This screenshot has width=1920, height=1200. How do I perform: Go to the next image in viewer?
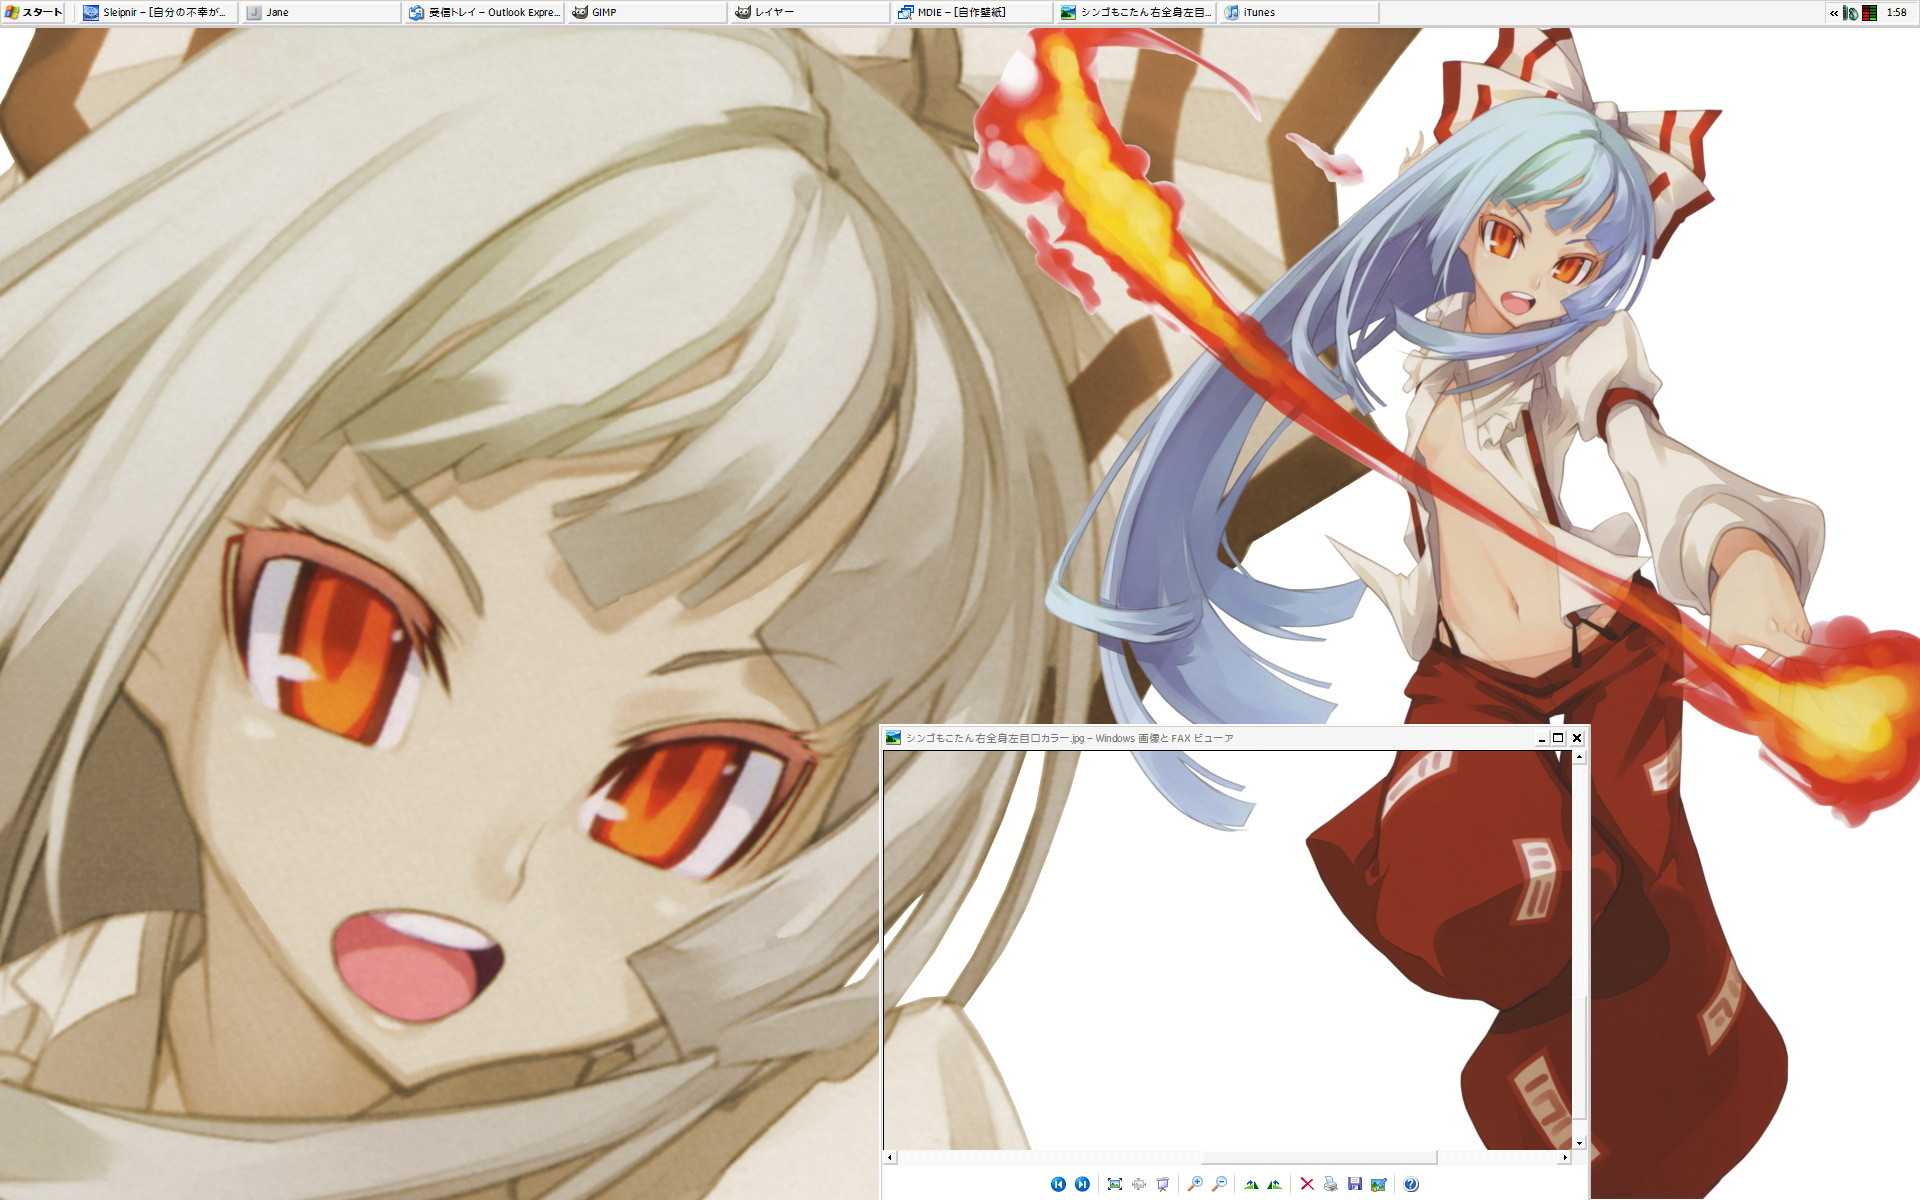click(x=1082, y=1184)
